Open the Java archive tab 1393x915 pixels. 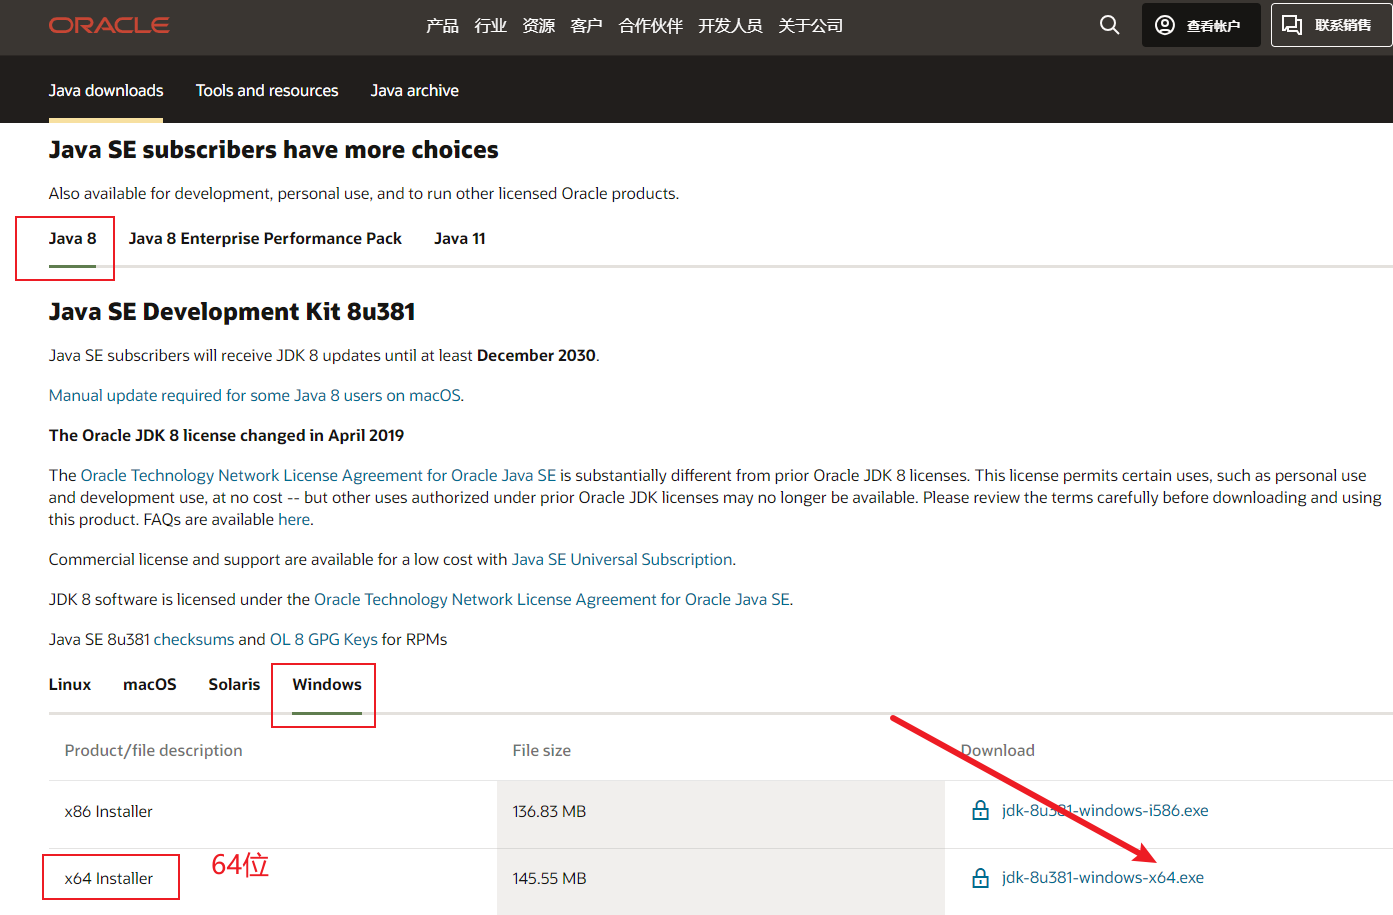[414, 90]
